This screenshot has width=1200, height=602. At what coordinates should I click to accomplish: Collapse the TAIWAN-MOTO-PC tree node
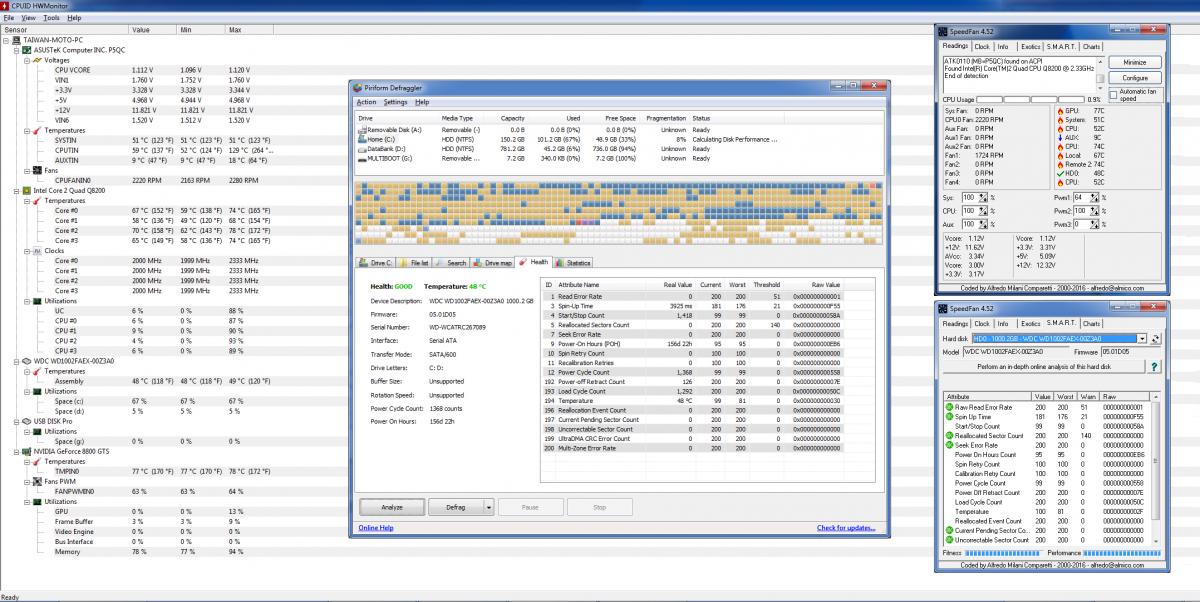(x=8, y=39)
